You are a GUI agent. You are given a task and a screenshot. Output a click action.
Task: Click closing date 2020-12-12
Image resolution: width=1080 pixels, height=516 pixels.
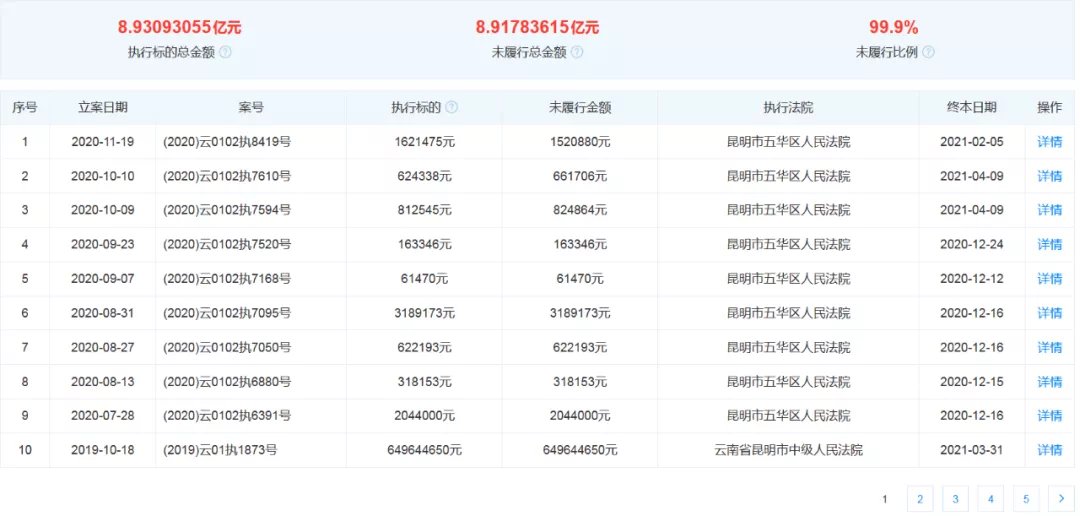point(972,279)
